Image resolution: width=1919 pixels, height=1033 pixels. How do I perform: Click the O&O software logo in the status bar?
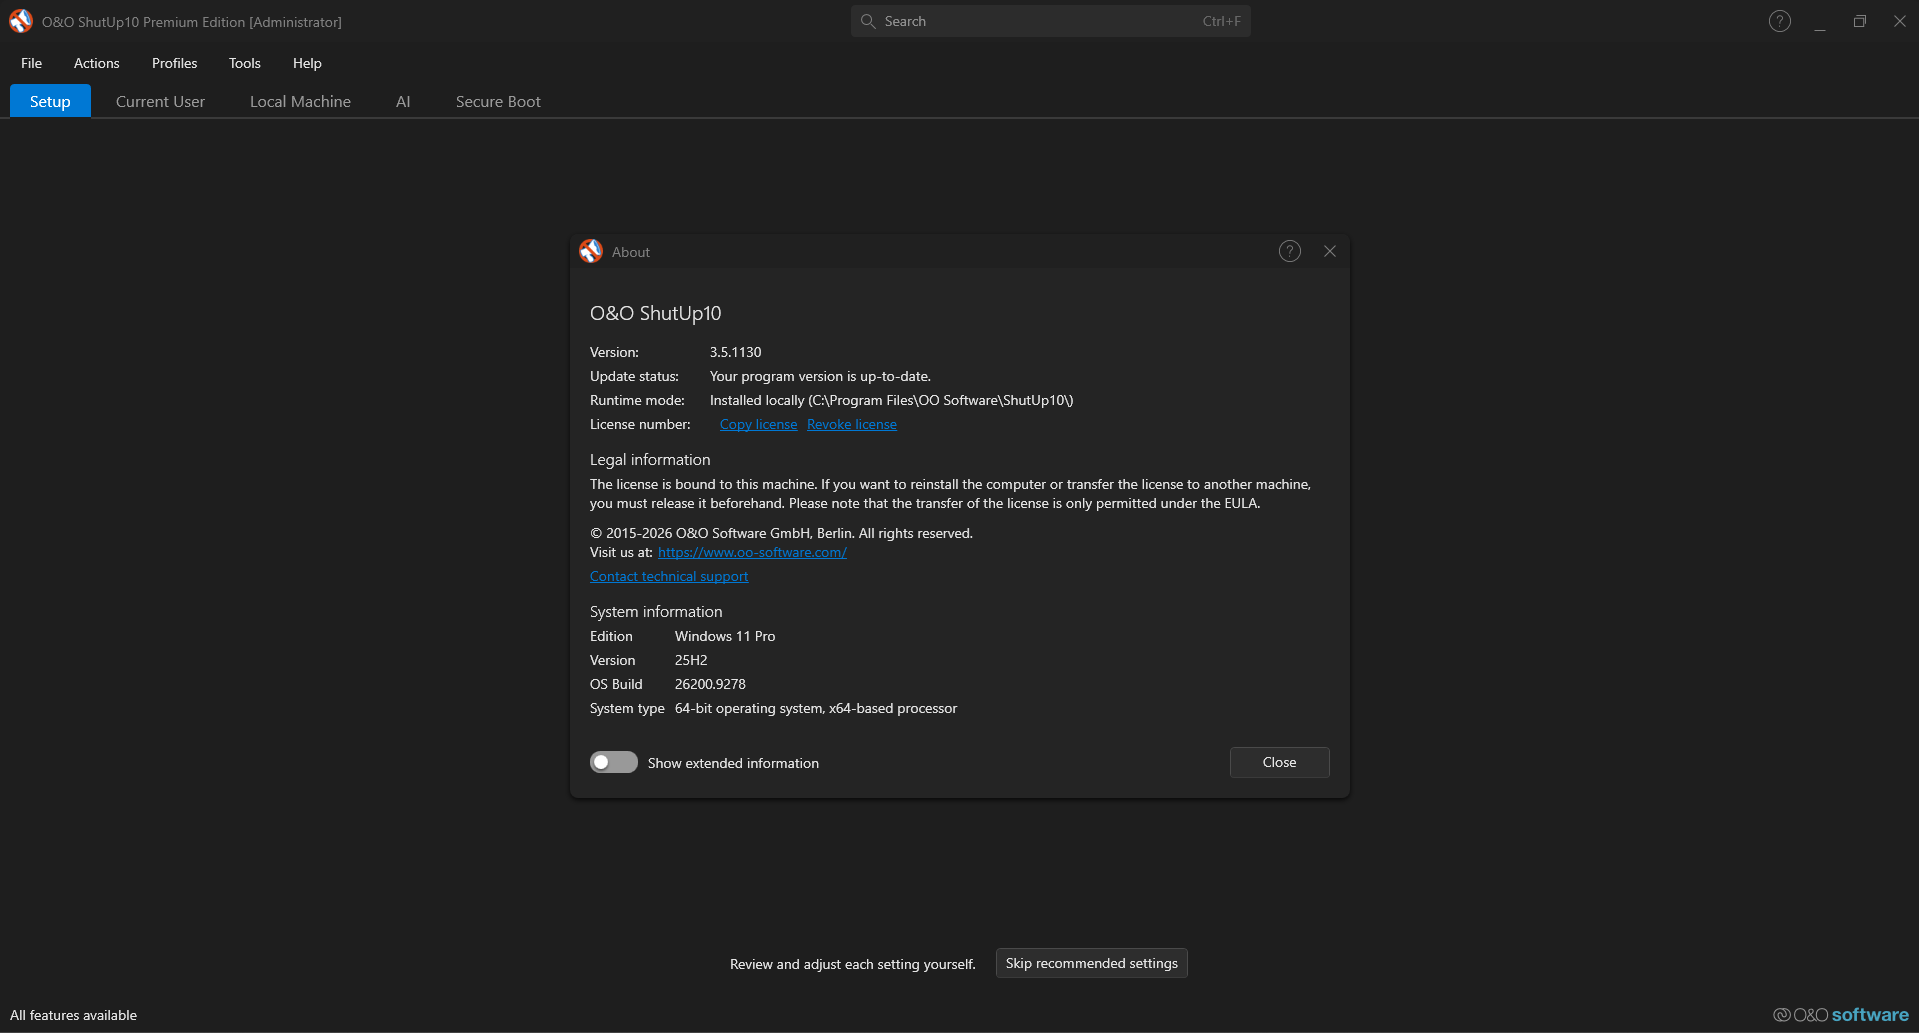point(1841,1015)
